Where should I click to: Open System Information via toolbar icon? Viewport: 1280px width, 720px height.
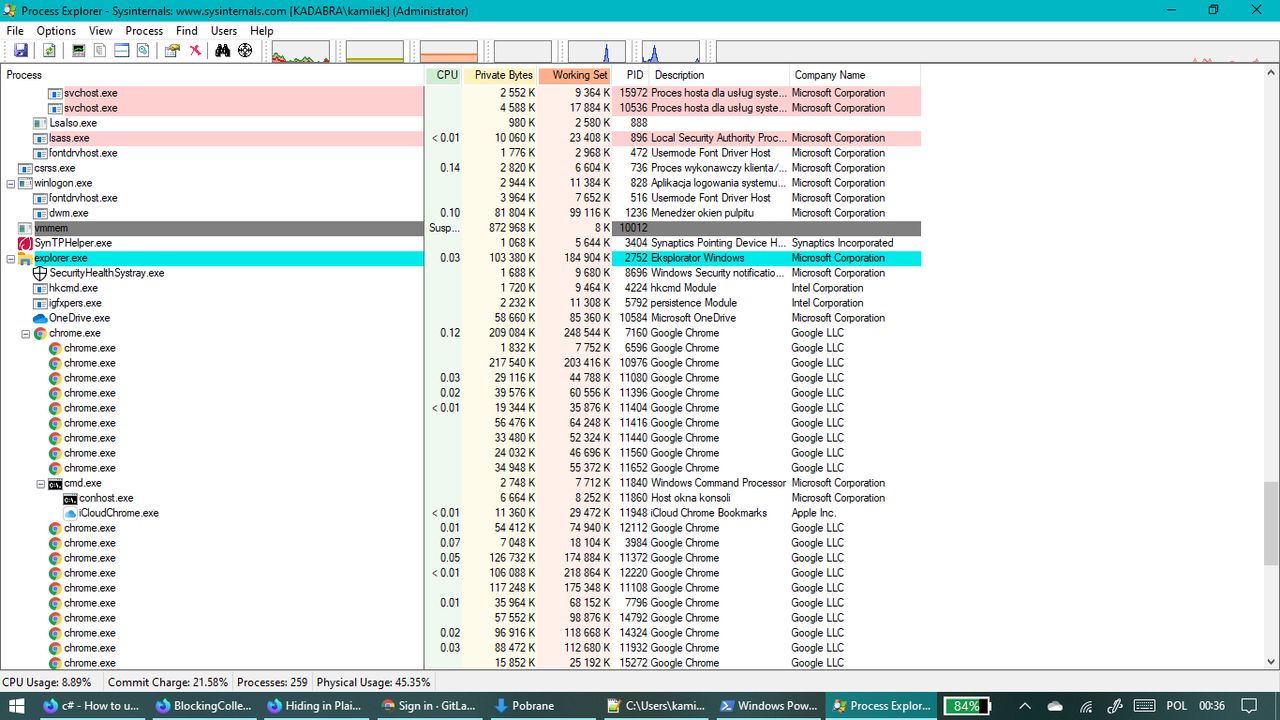tap(78, 51)
